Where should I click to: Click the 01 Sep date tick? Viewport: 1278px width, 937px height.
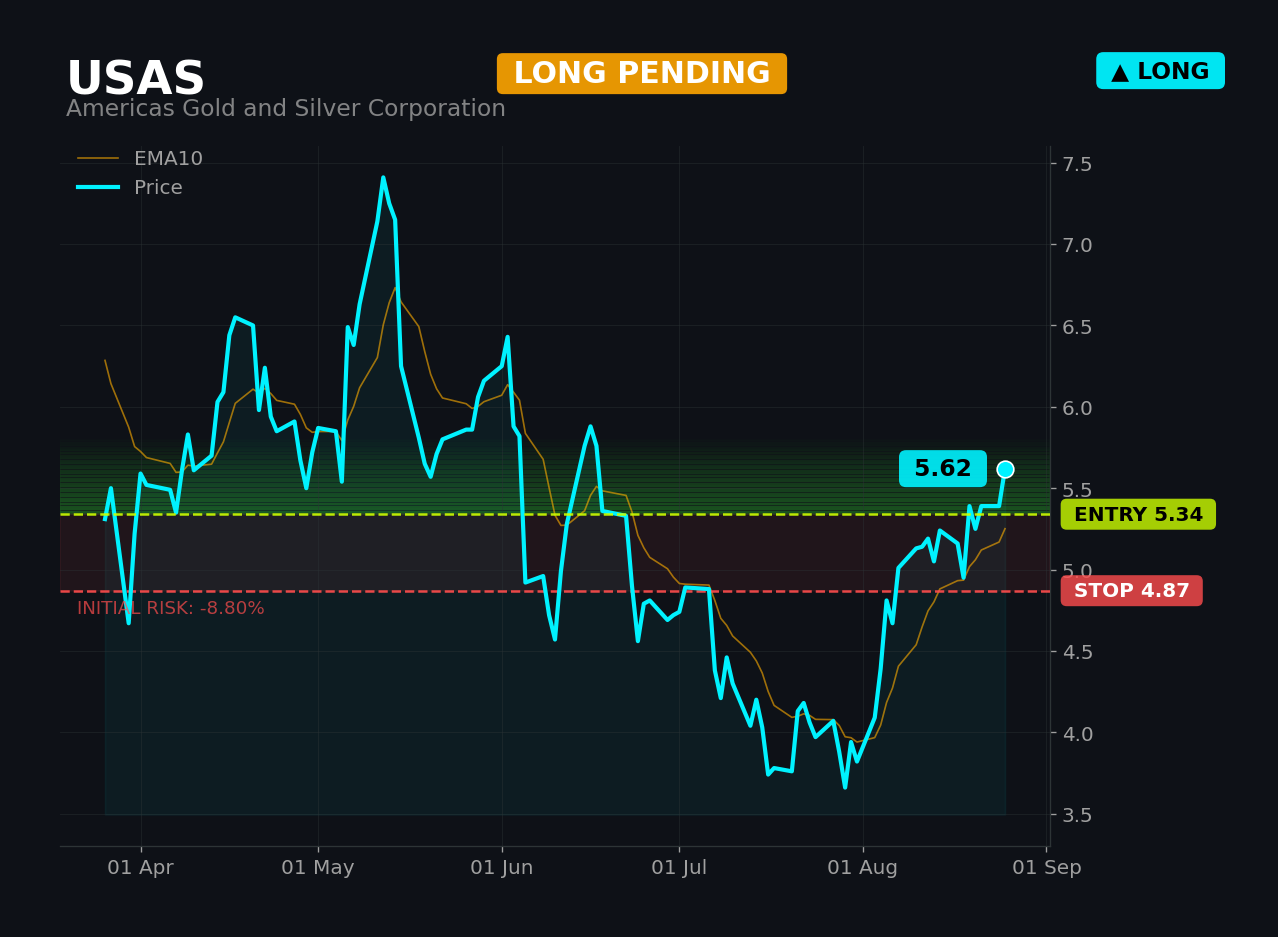pos(1047,868)
